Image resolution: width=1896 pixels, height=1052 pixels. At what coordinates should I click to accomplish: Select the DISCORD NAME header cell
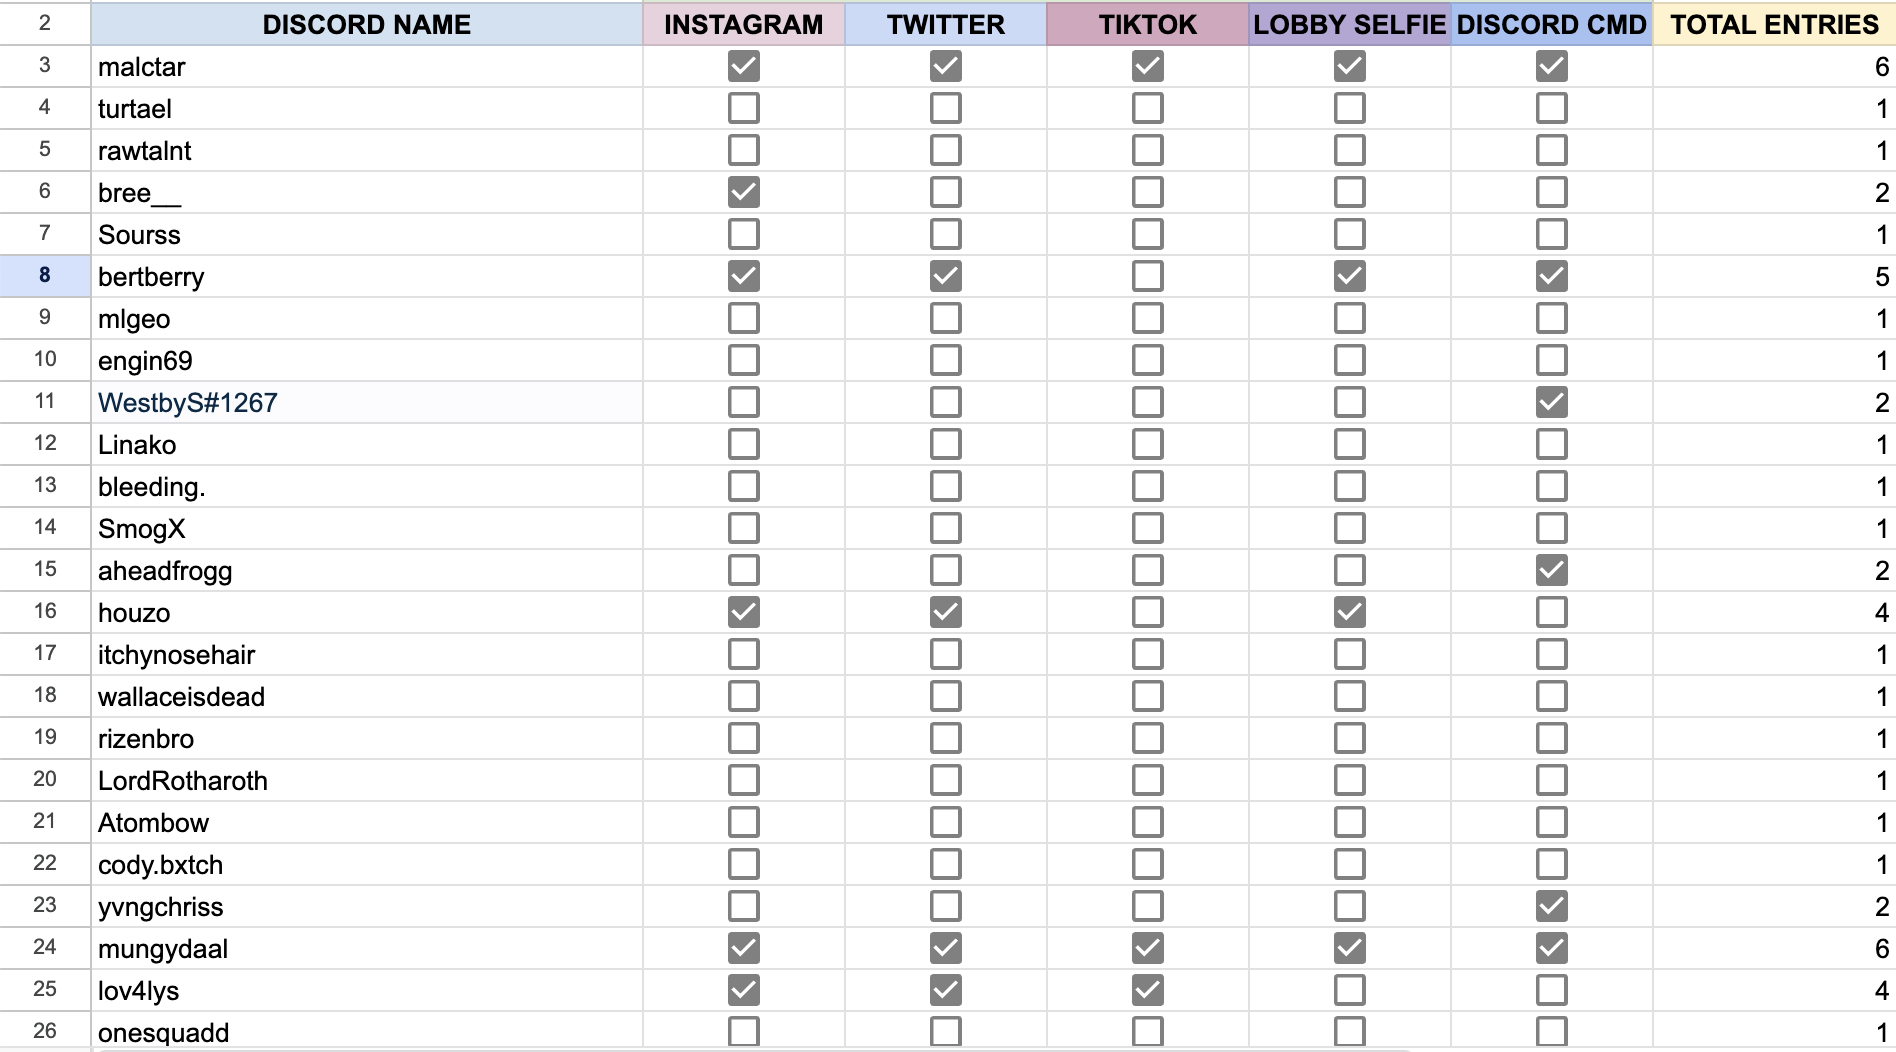367,24
